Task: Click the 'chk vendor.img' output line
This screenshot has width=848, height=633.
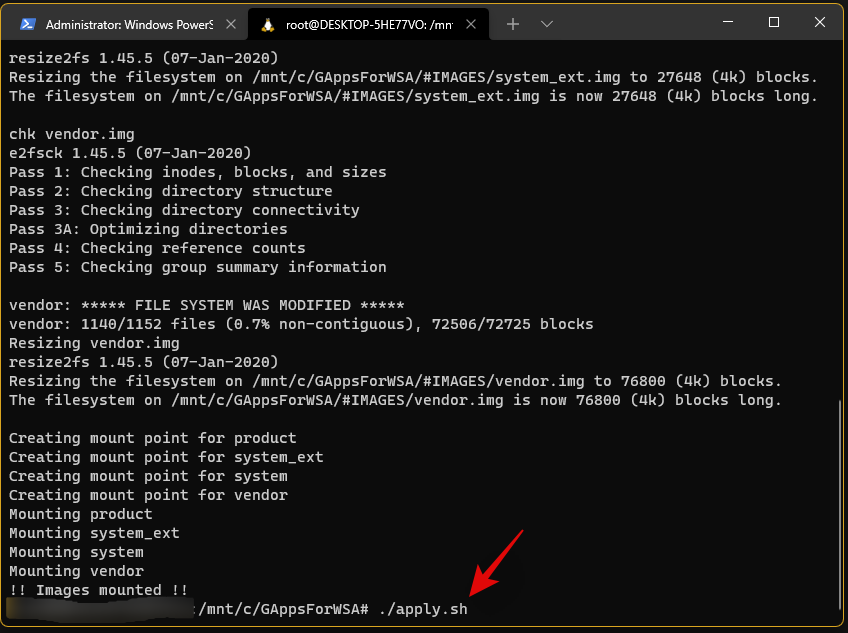Action: (x=71, y=134)
